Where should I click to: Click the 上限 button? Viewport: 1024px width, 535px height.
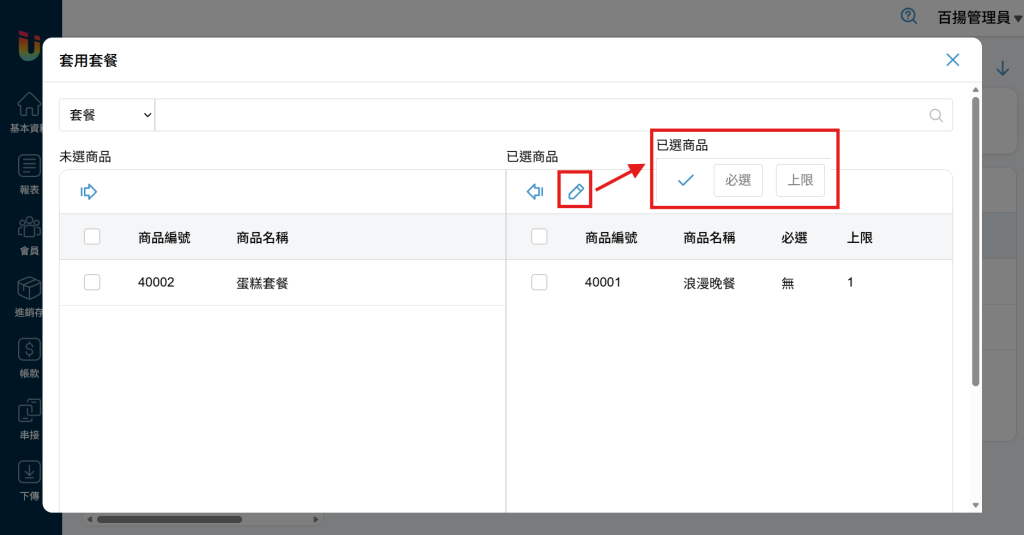click(x=800, y=180)
